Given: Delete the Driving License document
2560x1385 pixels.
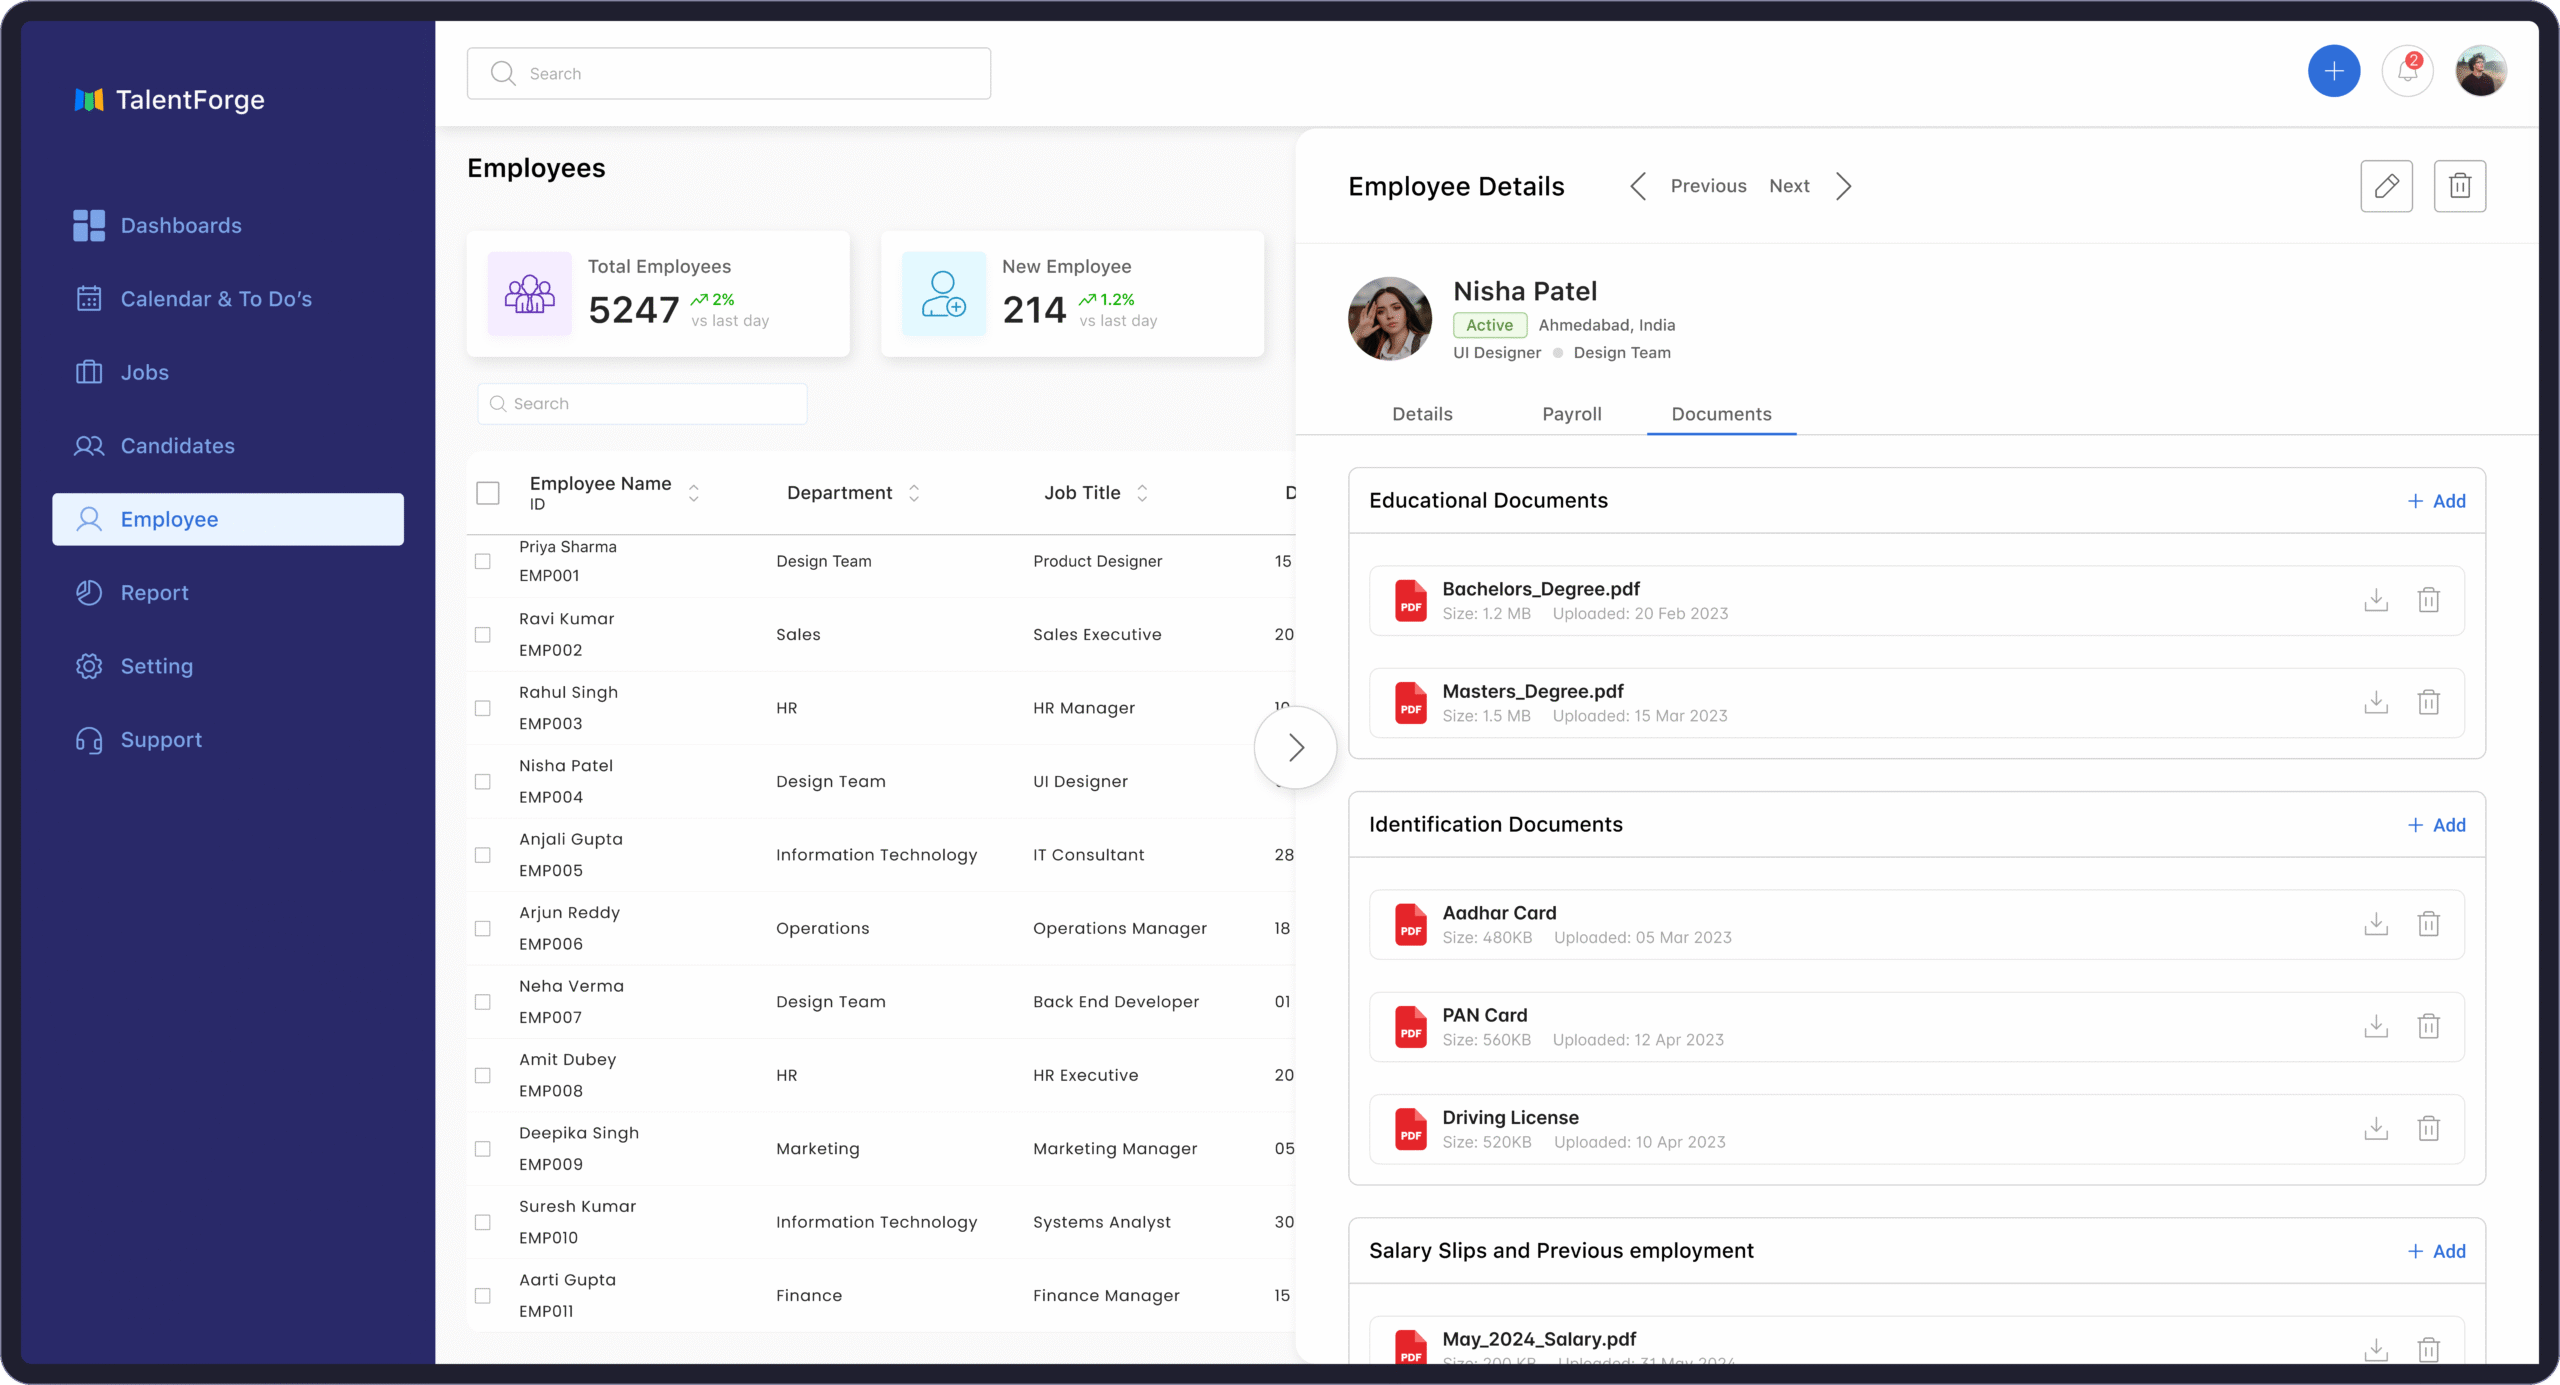Looking at the screenshot, I should pyautogui.click(x=2428, y=1129).
